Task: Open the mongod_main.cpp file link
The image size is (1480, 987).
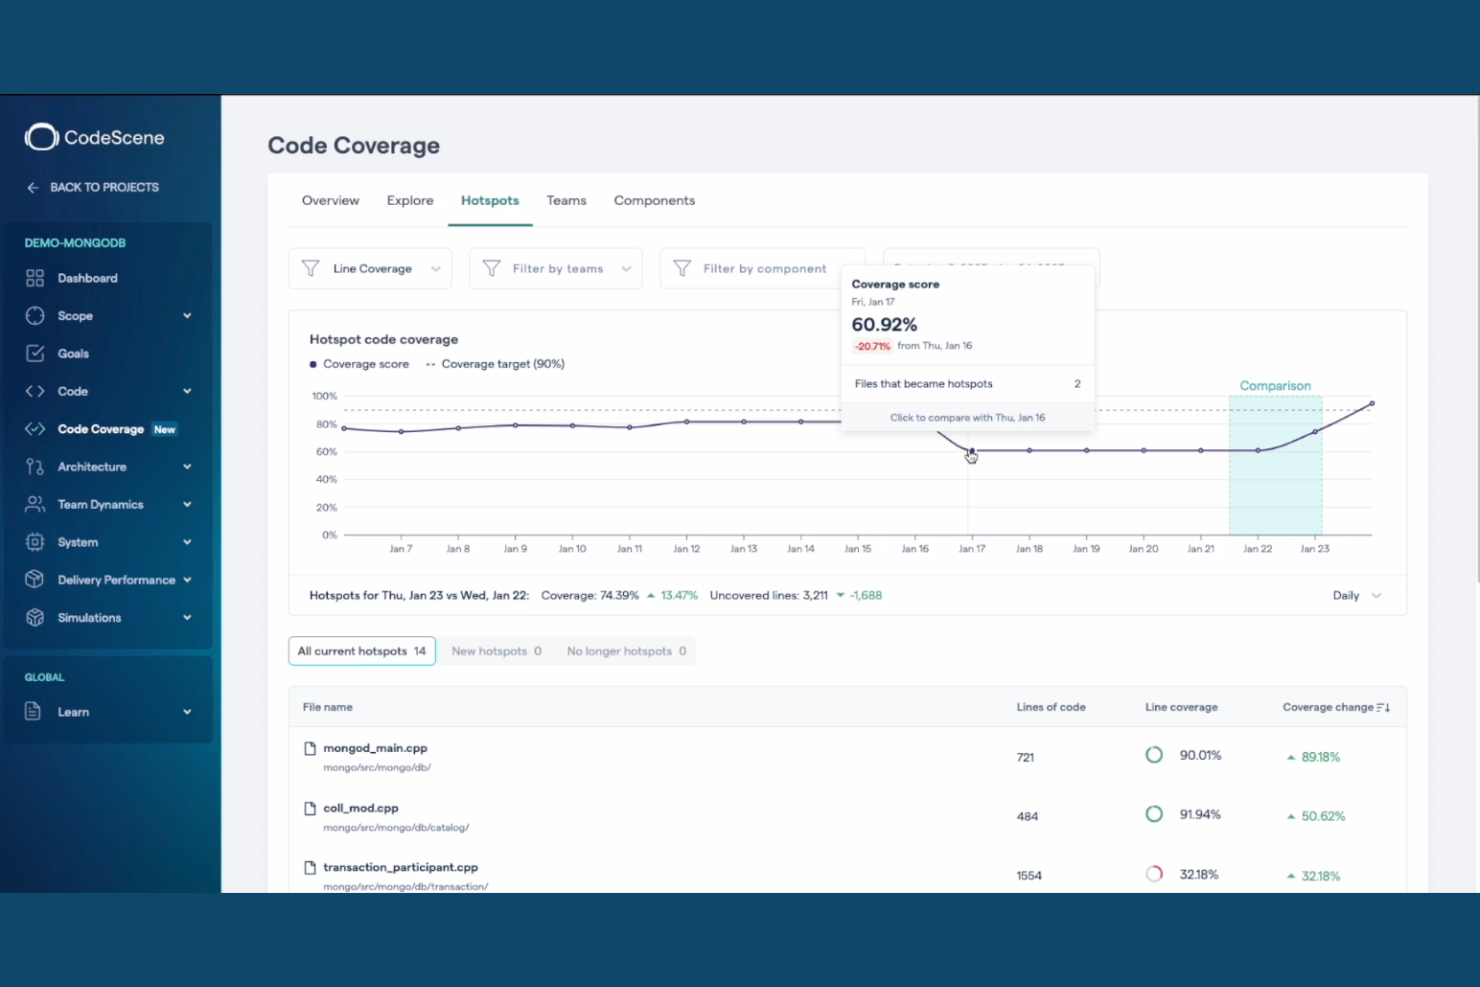Action: 375,748
